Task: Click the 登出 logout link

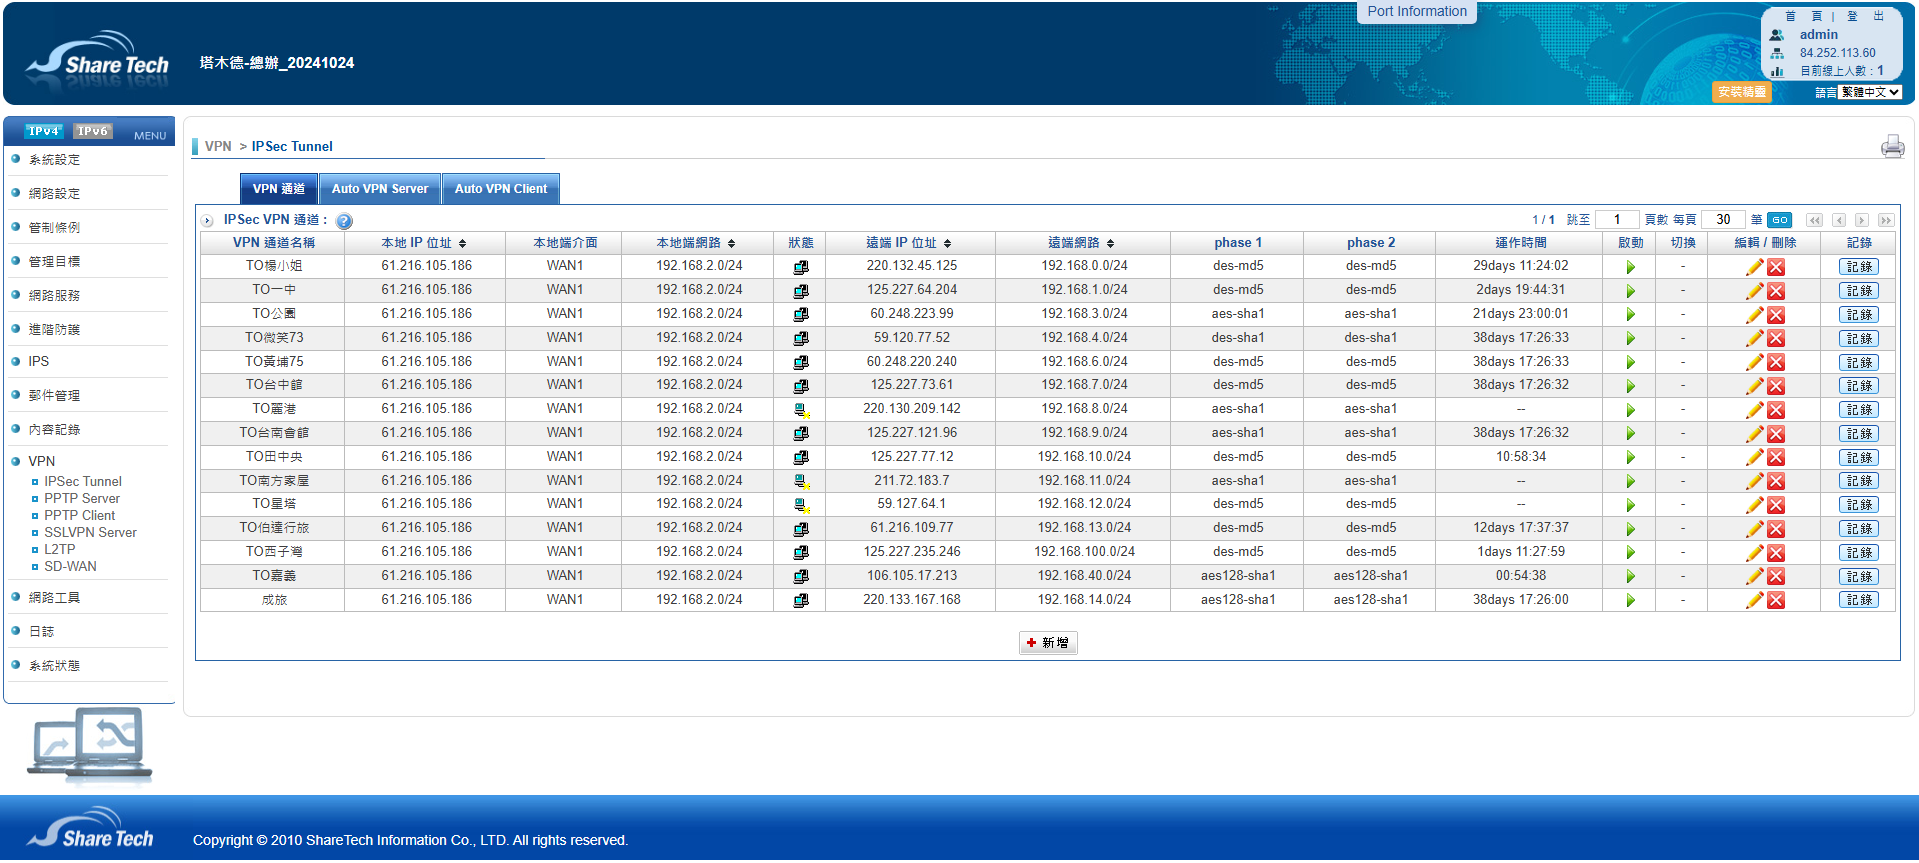Action: (x=1865, y=16)
